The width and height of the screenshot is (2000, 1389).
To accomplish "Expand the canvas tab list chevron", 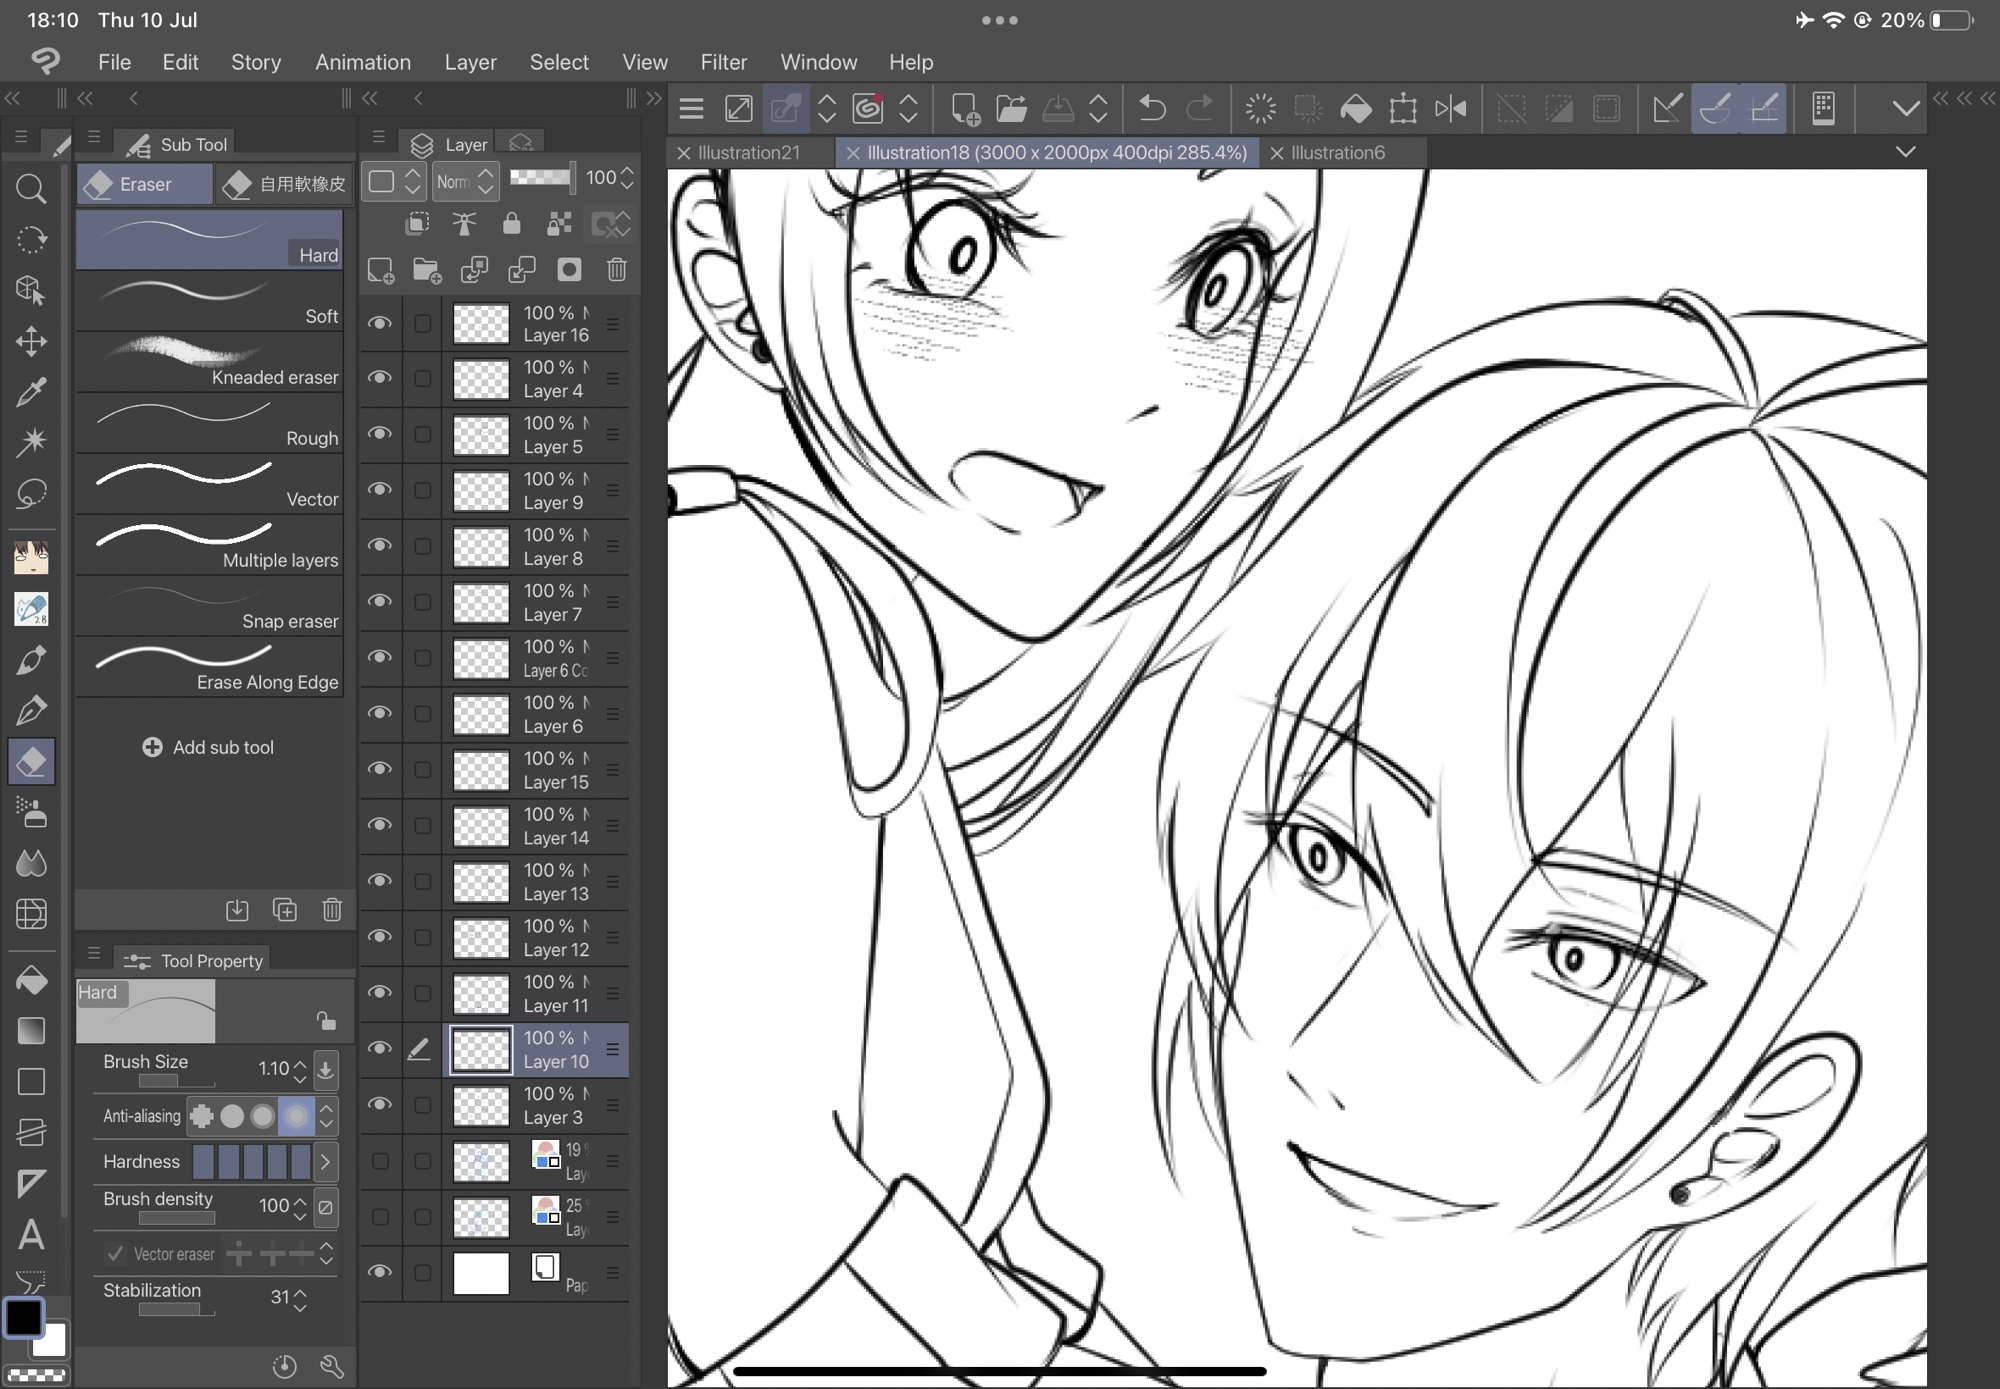I will pos(1905,152).
